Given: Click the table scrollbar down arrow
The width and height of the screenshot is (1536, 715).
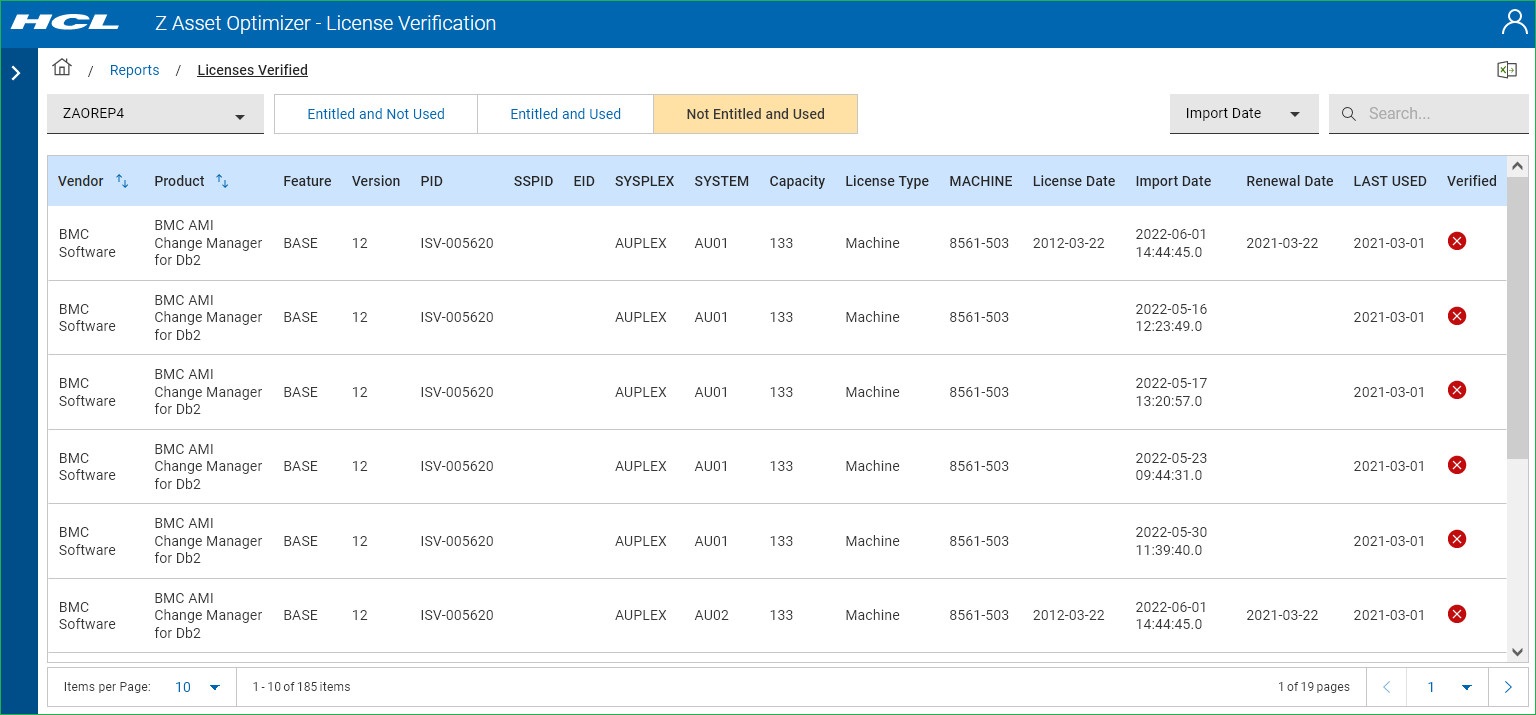Looking at the screenshot, I should point(1516,651).
